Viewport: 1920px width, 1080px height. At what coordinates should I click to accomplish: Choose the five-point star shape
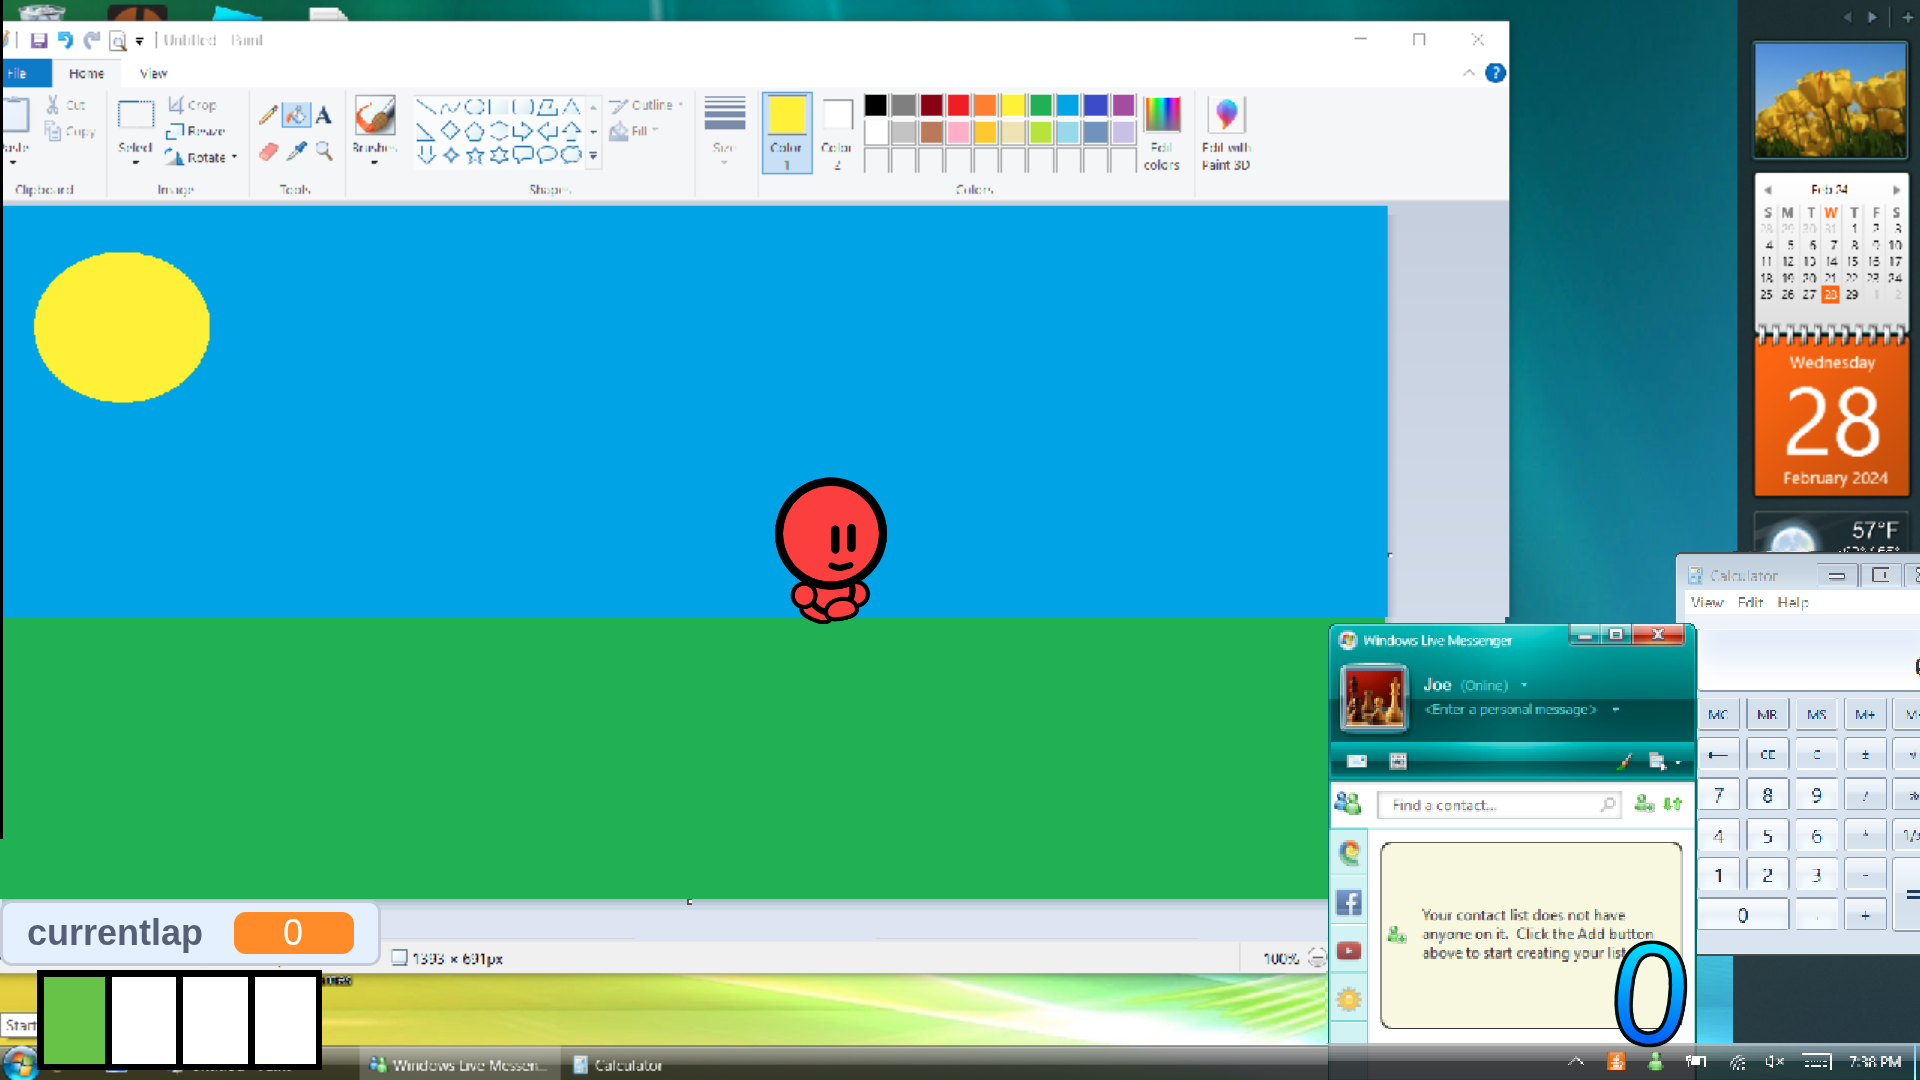[x=475, y=155]
